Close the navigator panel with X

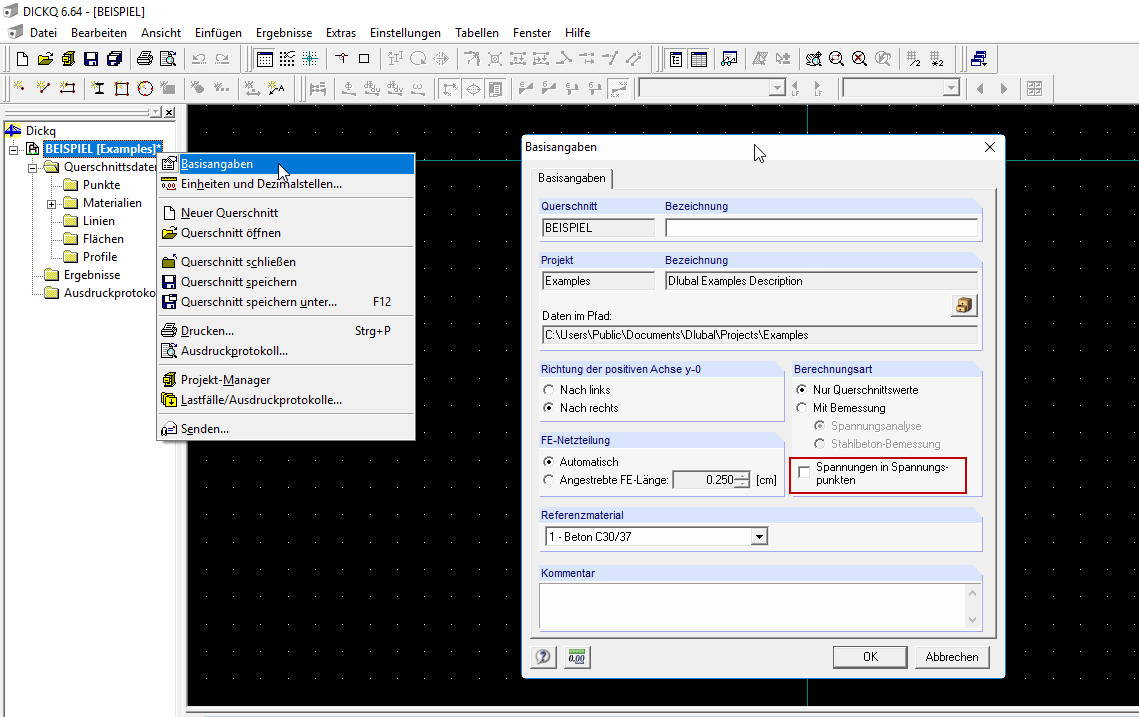coord(169,112)
